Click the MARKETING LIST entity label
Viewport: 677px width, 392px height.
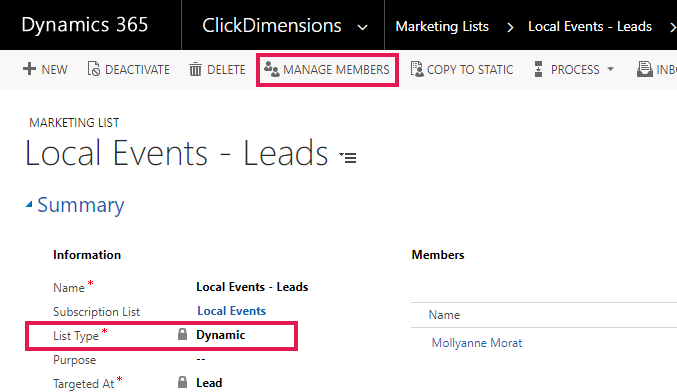(x=74, y=123)
